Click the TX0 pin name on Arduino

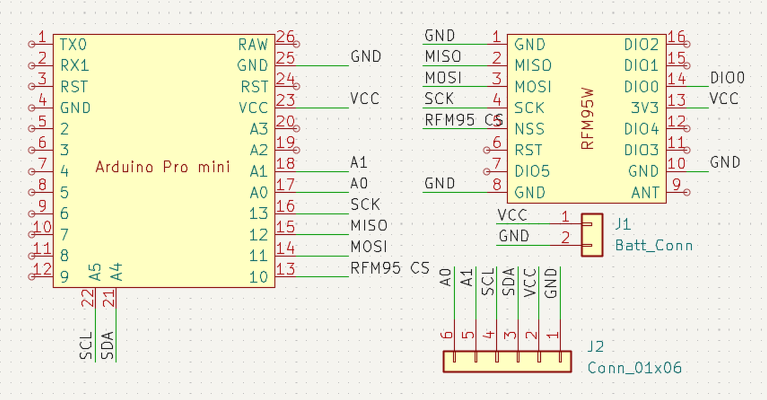[73, 45]
